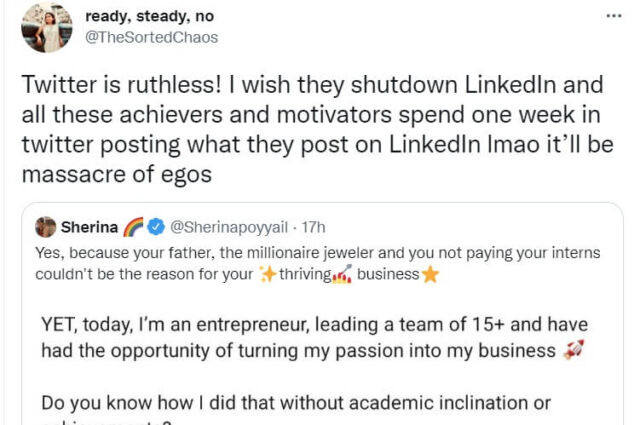
Task: Click the tweet author's profile picture
Action: pyautogui.click(x=46, y=27)
